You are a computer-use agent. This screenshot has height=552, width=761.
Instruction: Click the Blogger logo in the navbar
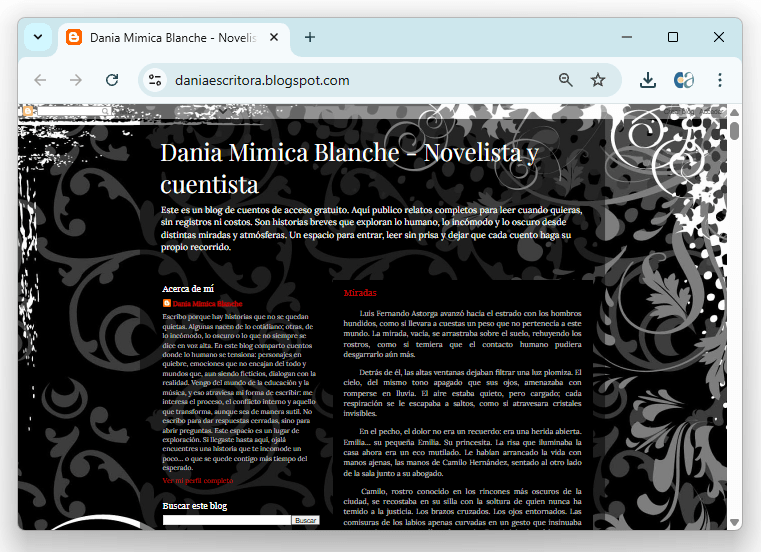(28, 111)
